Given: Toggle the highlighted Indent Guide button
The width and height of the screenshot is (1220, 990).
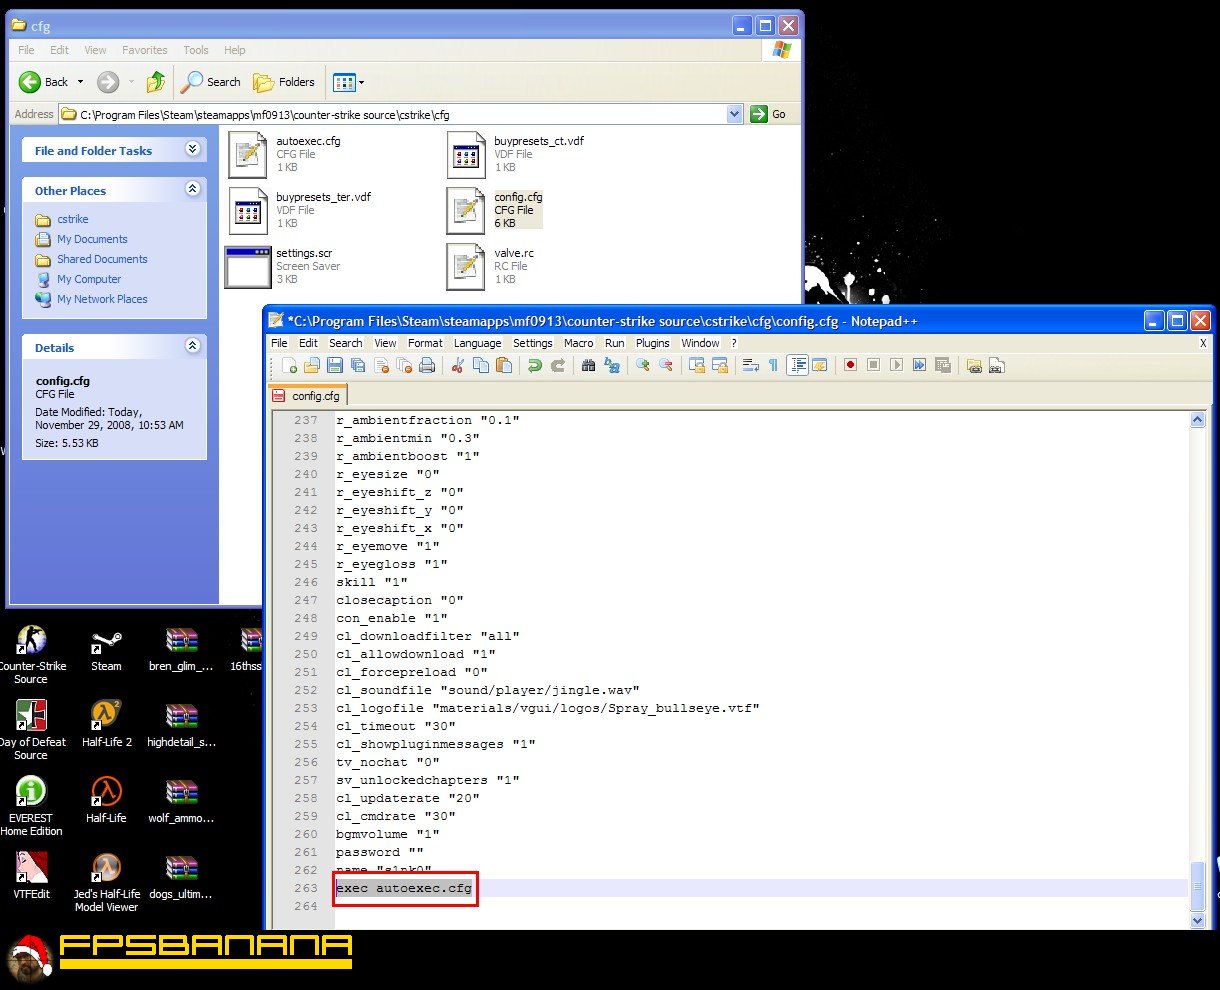Looking at the screenshot, I should (797, 366).
